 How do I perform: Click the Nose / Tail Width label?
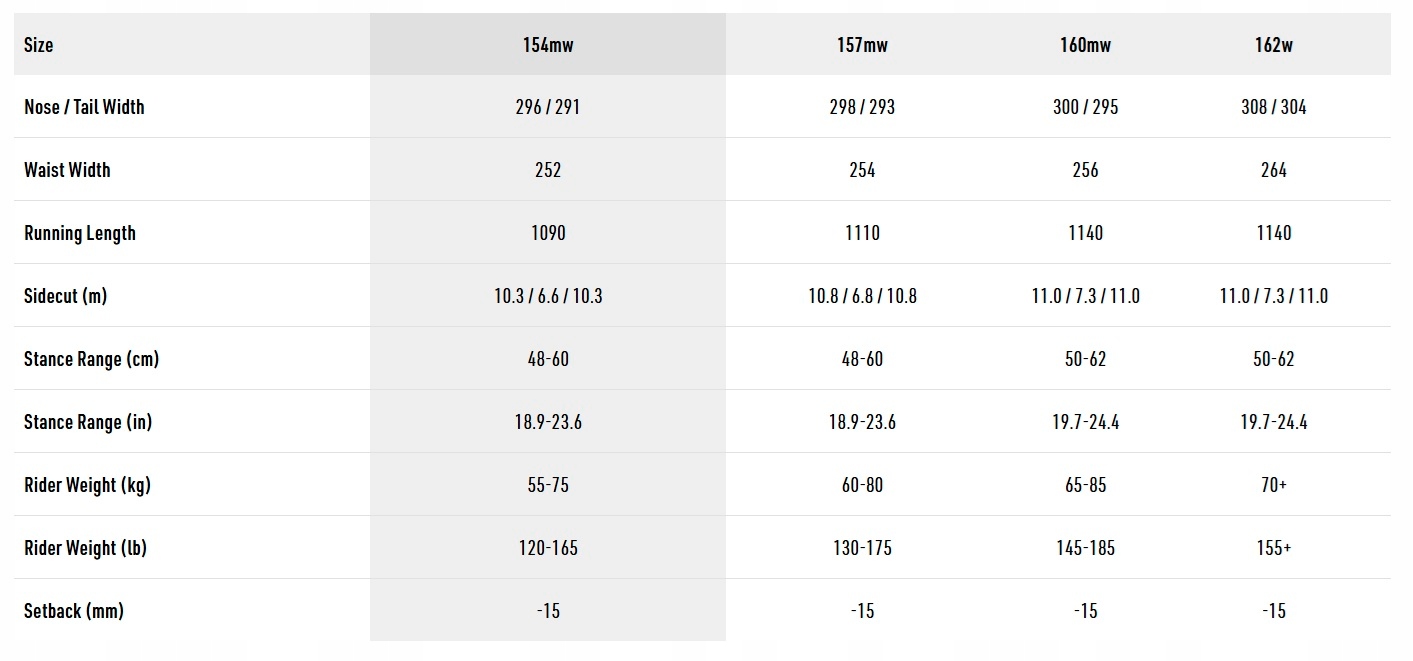(x=84, y=107)
